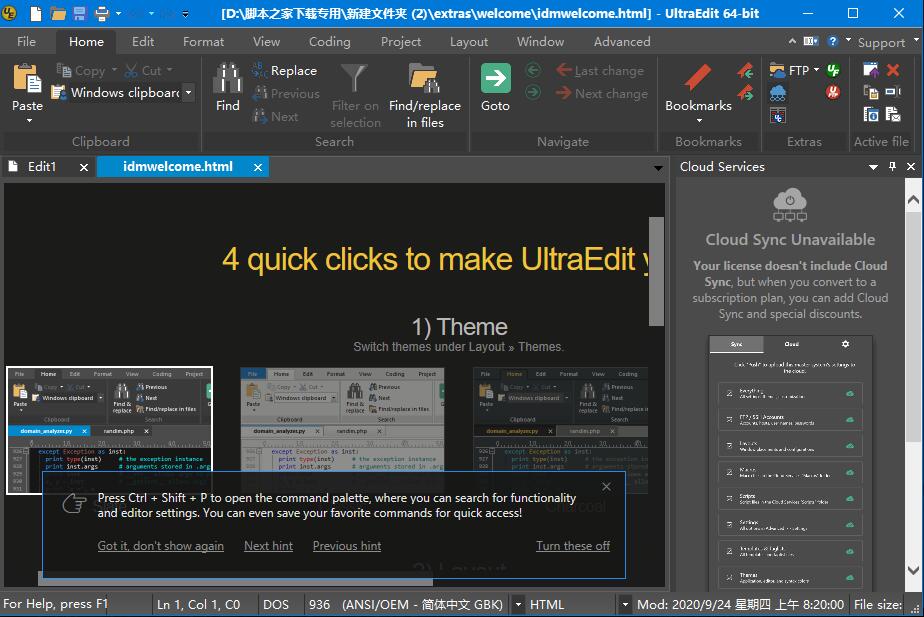The image size is (924, 617).
Task: Click 'Got it, don't show again' link
Action: coord(160,546)
